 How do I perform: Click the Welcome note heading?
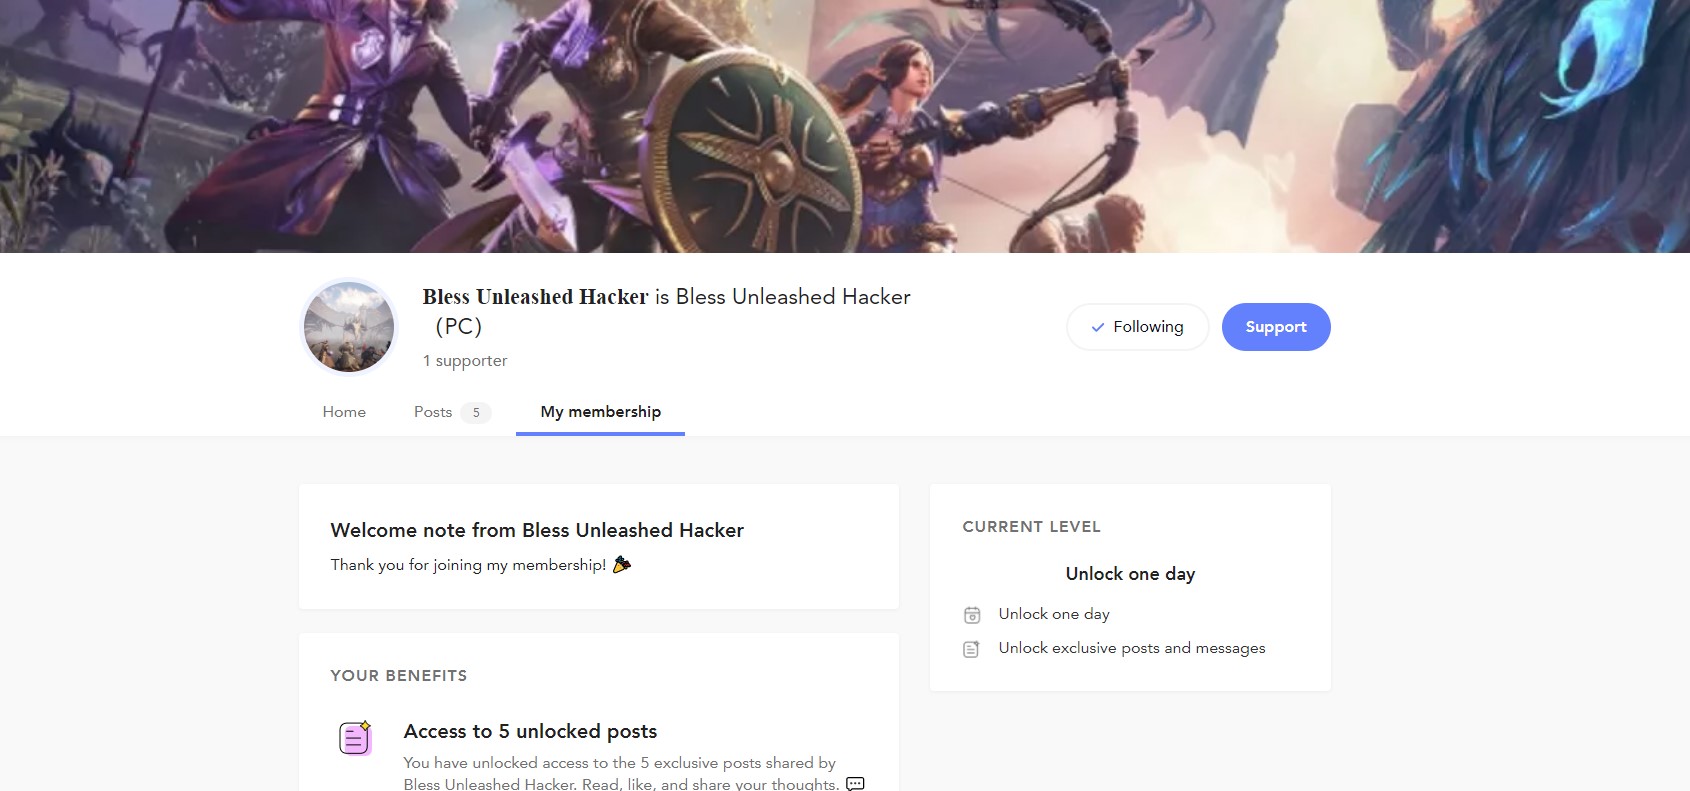pyautogui.click(x=537, y=530)
